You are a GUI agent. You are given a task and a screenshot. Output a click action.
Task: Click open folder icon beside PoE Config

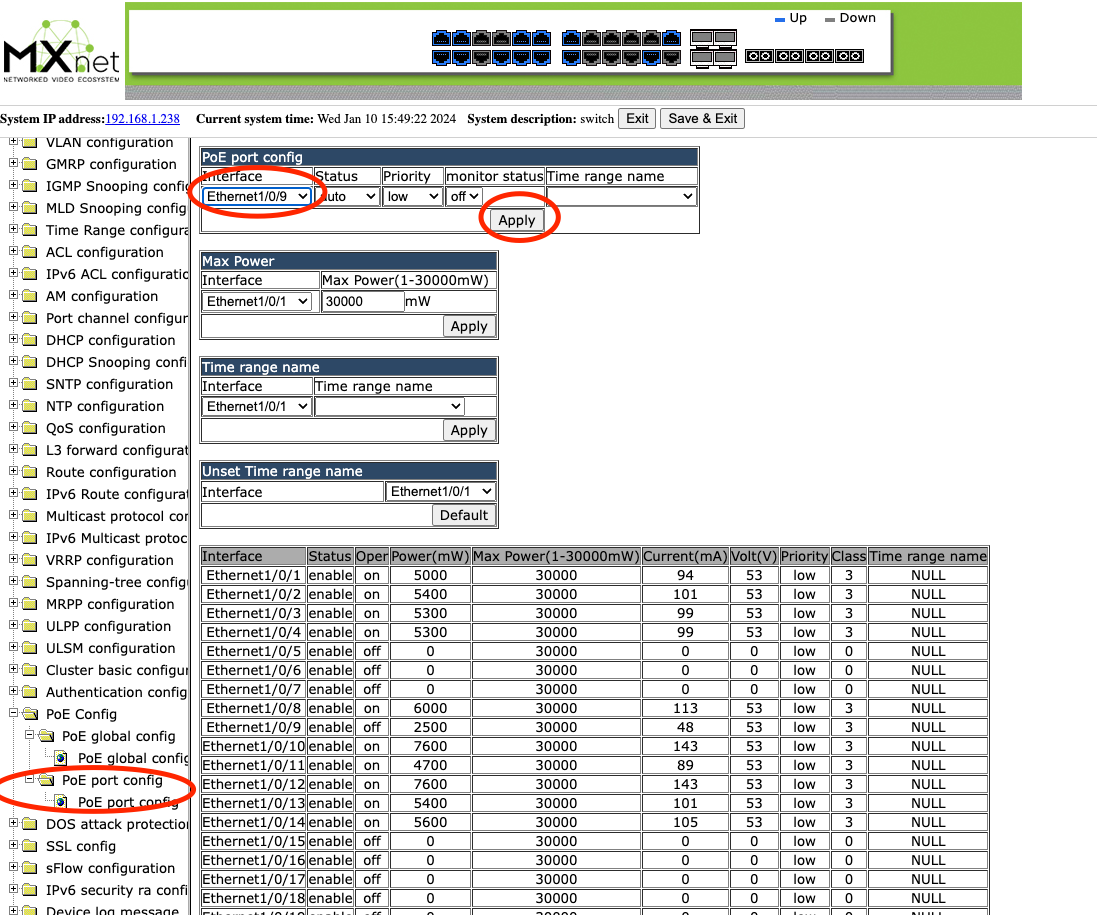tap(30, 714)
